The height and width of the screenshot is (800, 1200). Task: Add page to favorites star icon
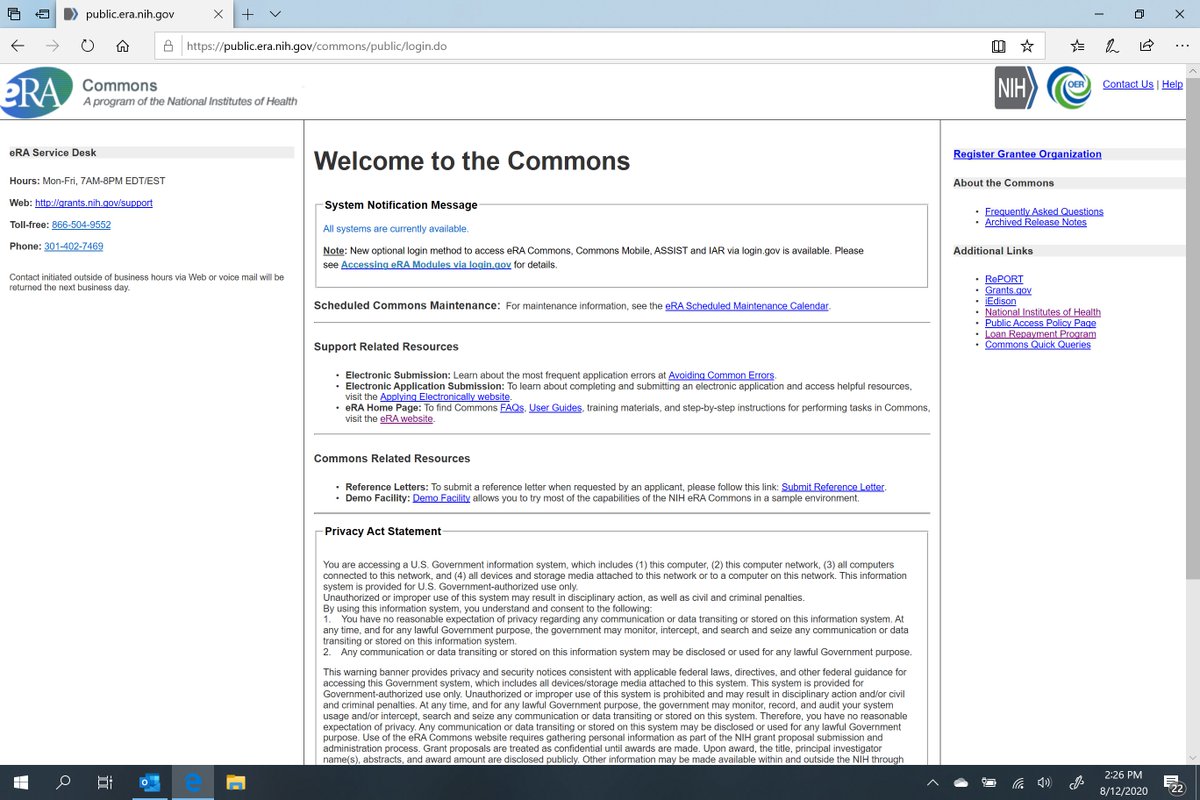1027,46
